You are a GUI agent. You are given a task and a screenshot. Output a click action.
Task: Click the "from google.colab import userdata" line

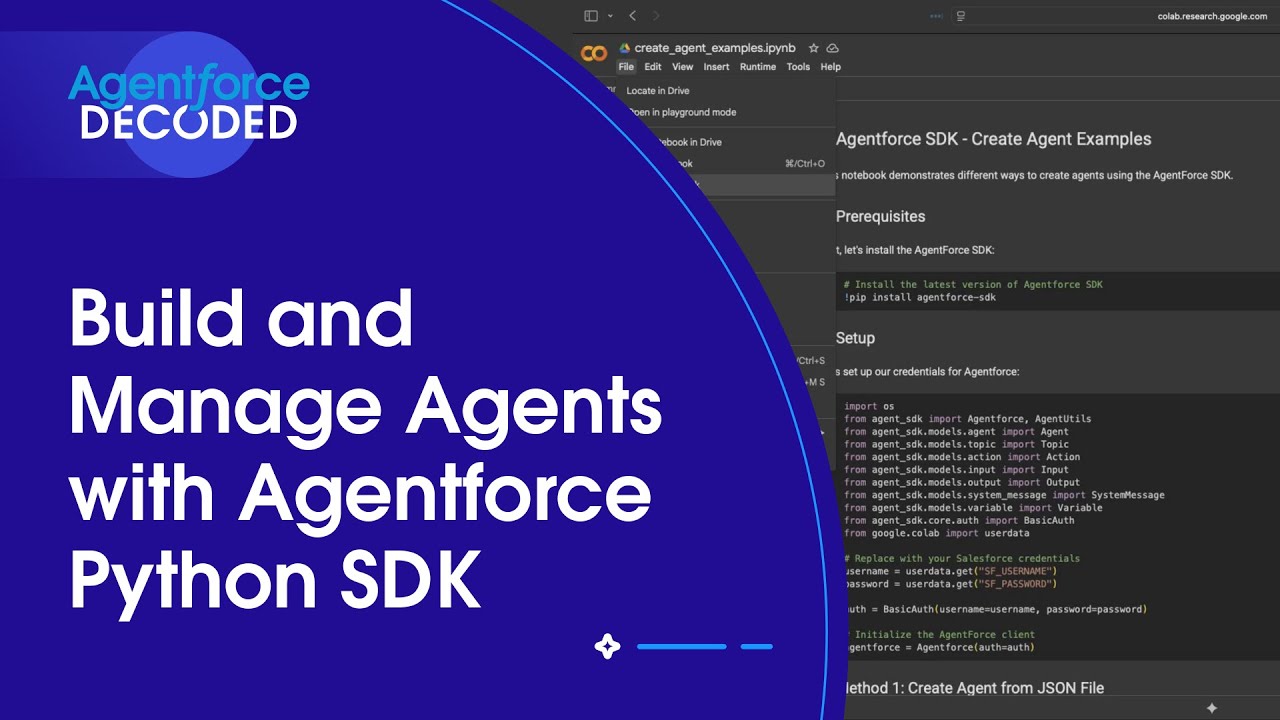click(x=937, y=533)
